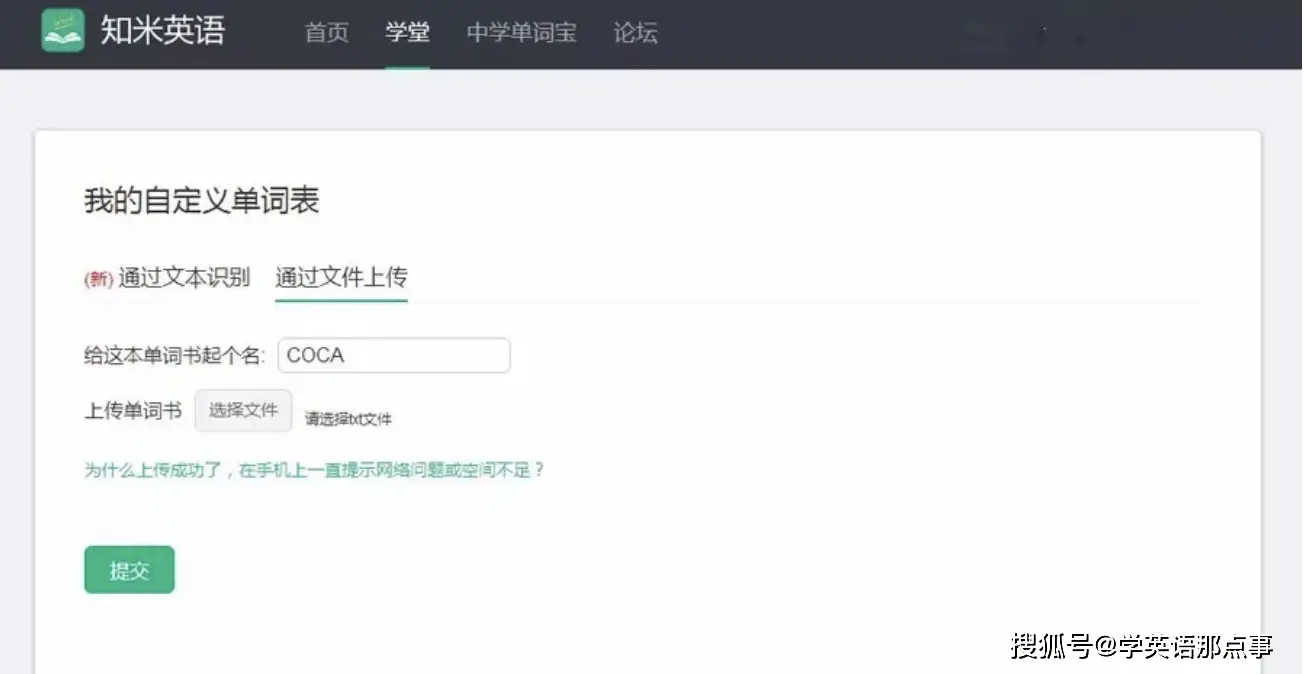Click the wordbook name input showing COCA
The height and width of the screenshot is (674, 1304).
click(x=393, y=355)
